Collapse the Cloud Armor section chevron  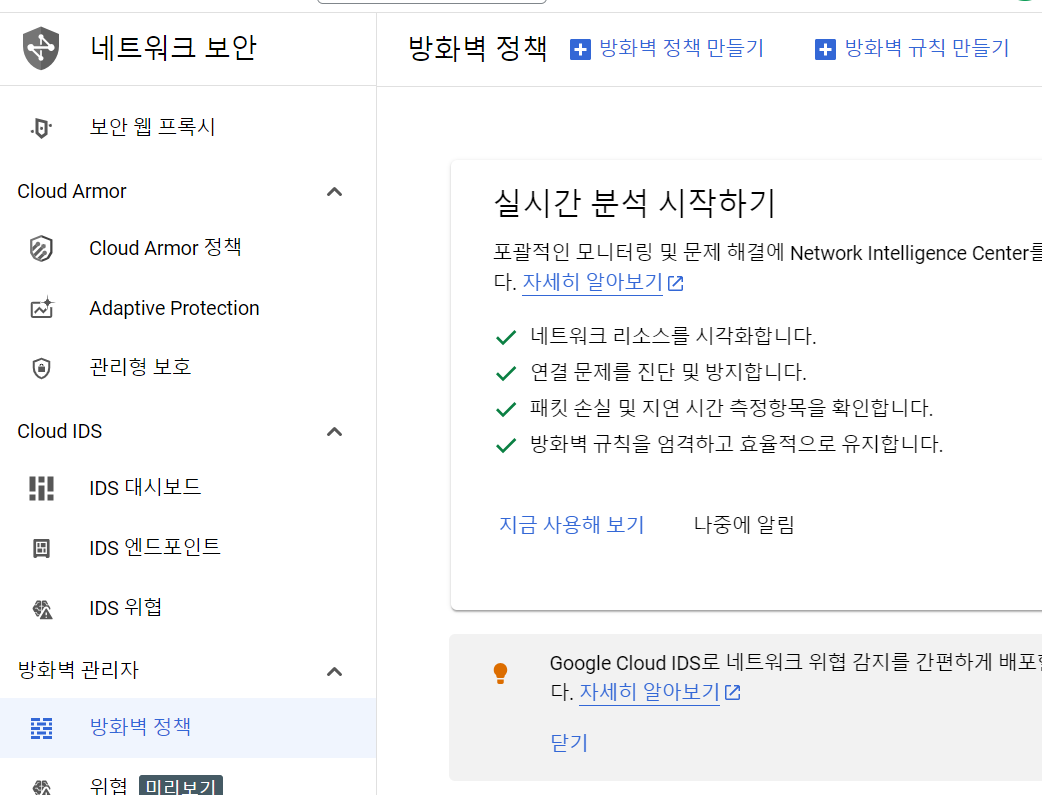(x=335, y=192)
